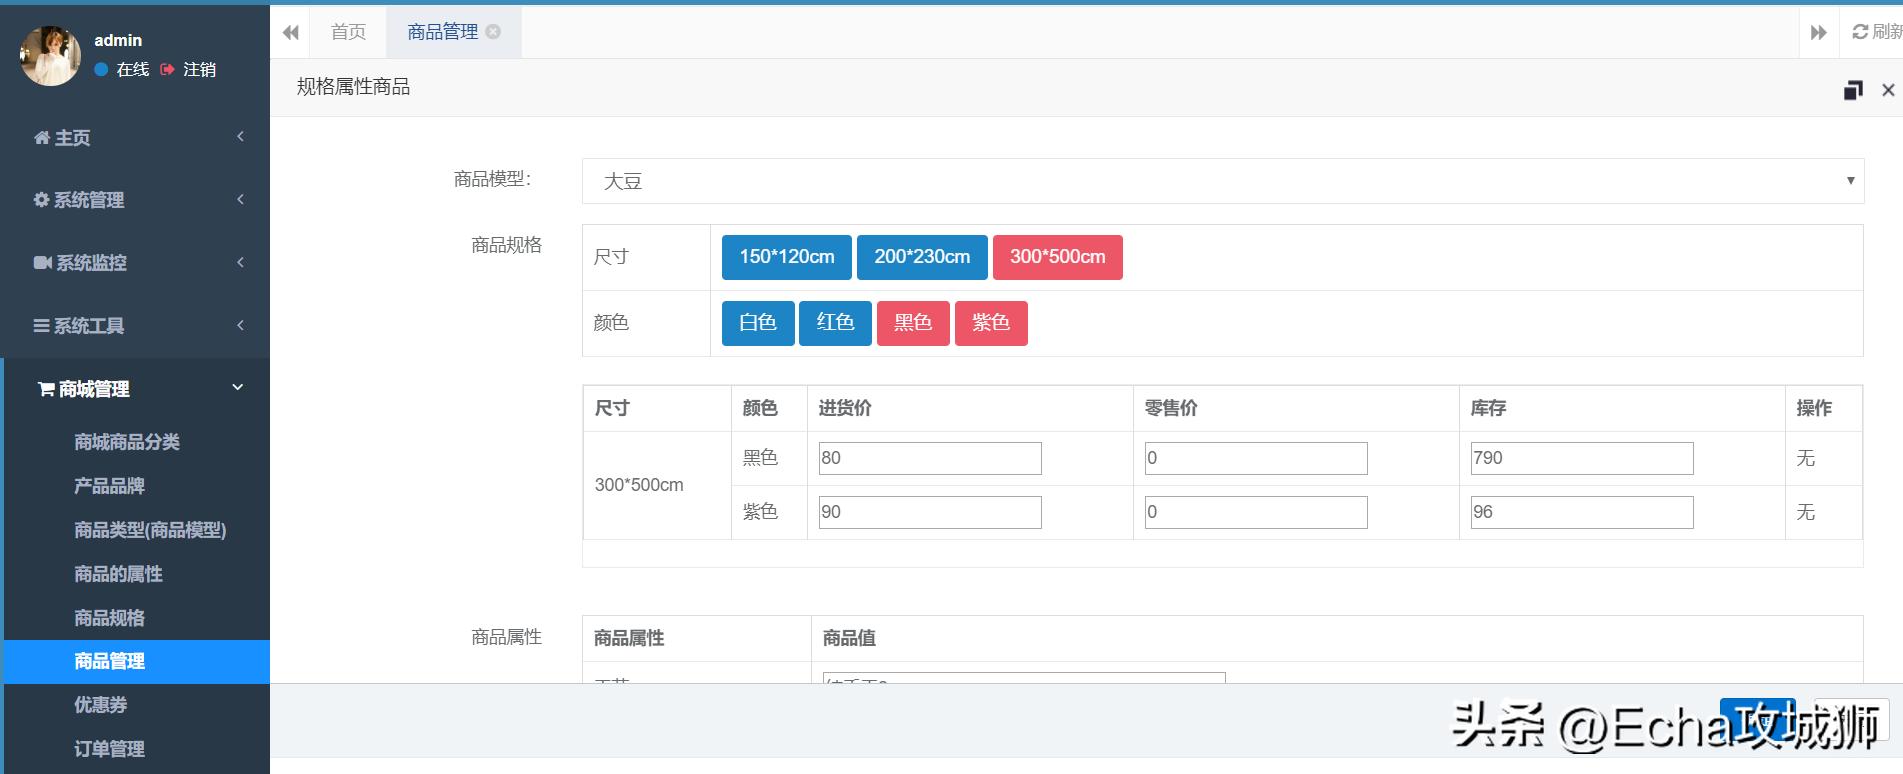Toggle the 300*500cm size spec button
Image resolution: width=1903 pixels, height=774 pixels.
point(1057,257)
